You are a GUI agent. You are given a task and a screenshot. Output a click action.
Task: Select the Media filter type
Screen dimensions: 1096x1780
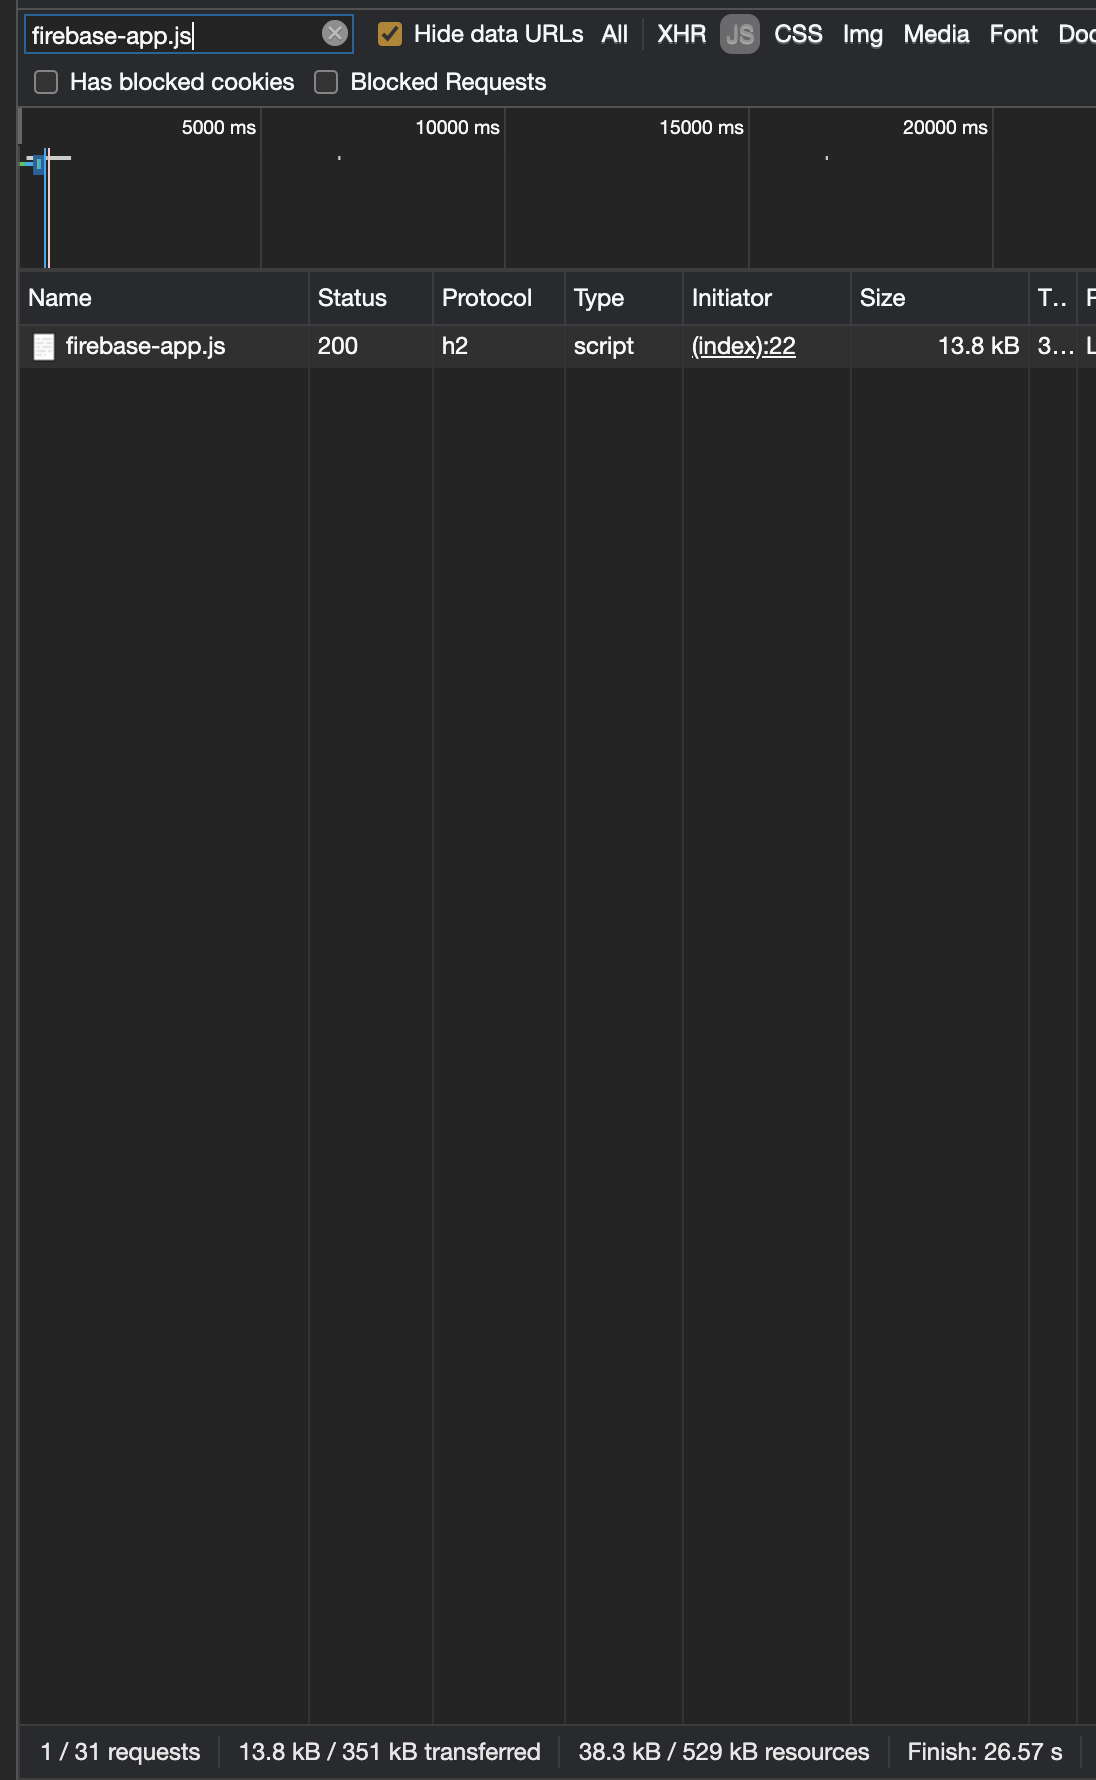tap(936, 34)
